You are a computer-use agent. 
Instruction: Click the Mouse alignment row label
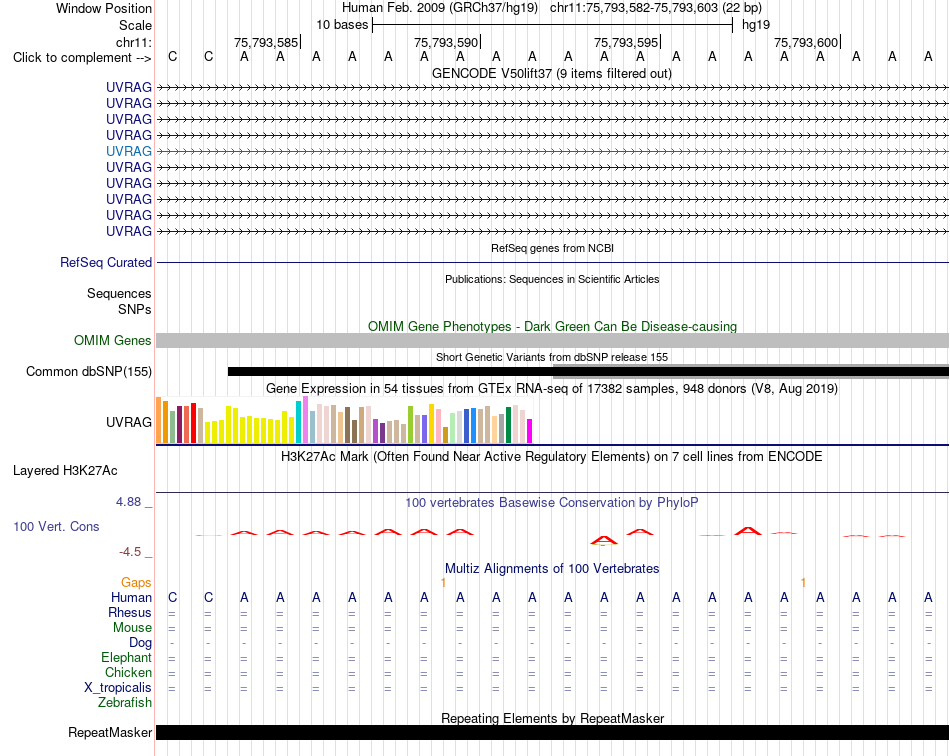coord(132,628)
